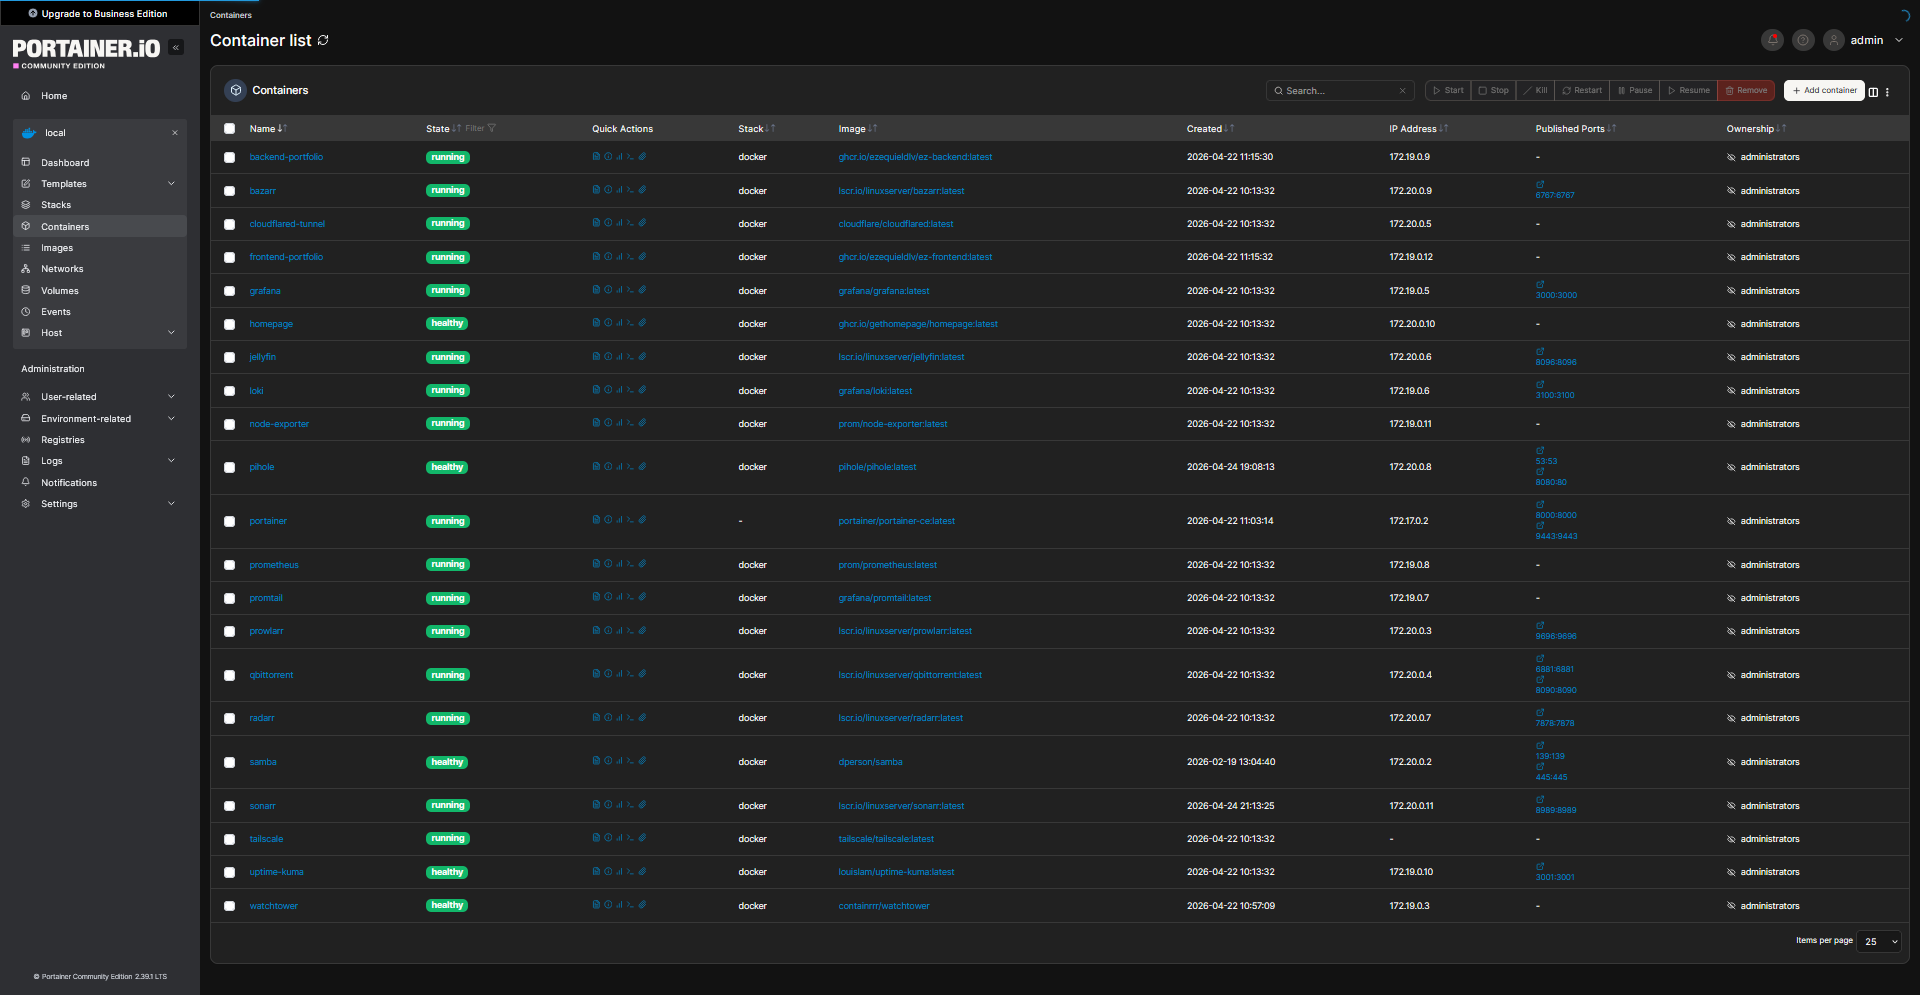Open Registries in sidebar
The height and width of the screenshot is (995, 1920).
pyautogui.click(x=100, y=440)
